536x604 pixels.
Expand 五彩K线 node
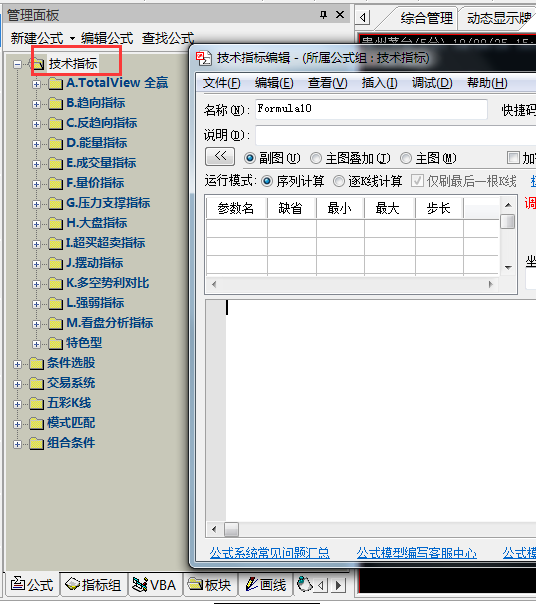tap(17, 404)
